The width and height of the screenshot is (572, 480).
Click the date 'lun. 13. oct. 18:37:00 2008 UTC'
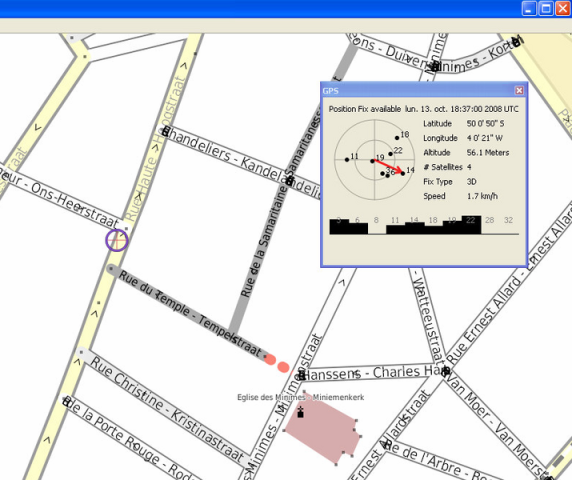click(461, 109)
